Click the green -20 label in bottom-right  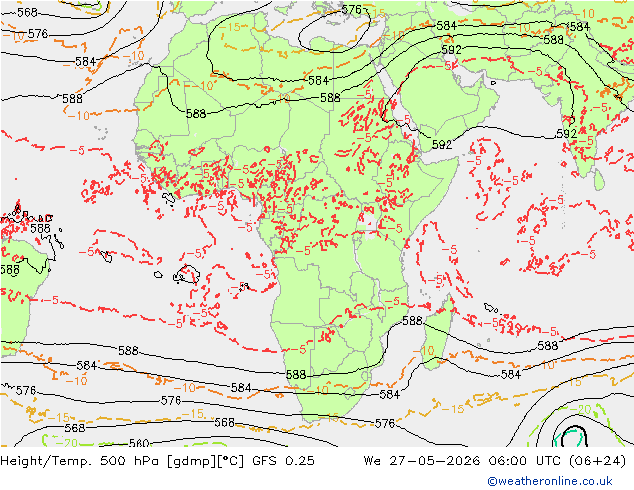(x=581, y=410)
